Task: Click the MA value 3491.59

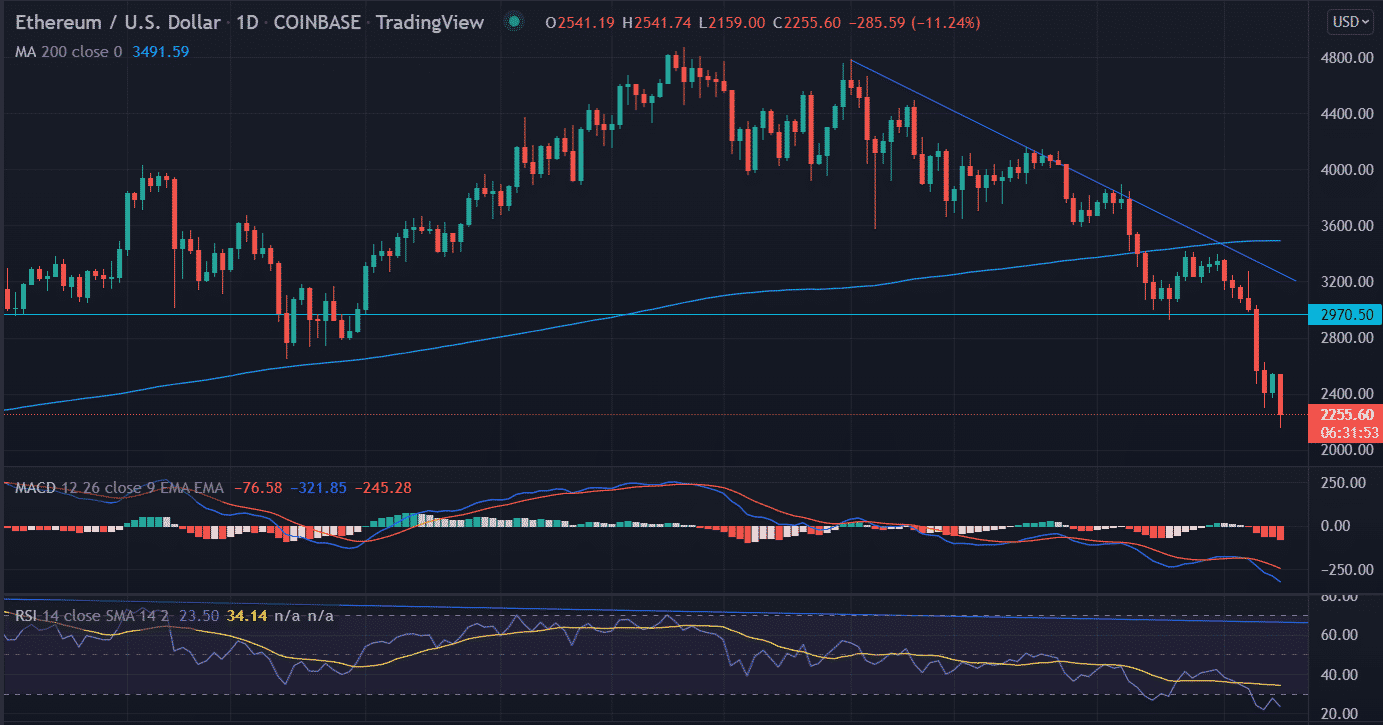Action: pyautogui.click(x=163, y=51)
